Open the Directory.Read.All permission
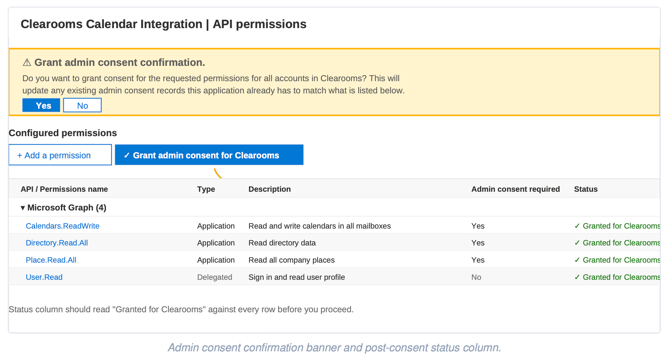Image resolution: width=670 pixels, height=361 pixels. [x=57, y=243]
